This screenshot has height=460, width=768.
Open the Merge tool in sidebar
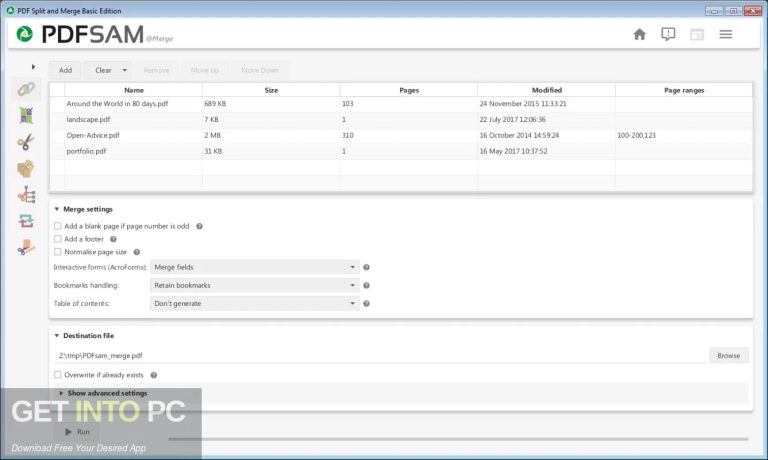26,89
